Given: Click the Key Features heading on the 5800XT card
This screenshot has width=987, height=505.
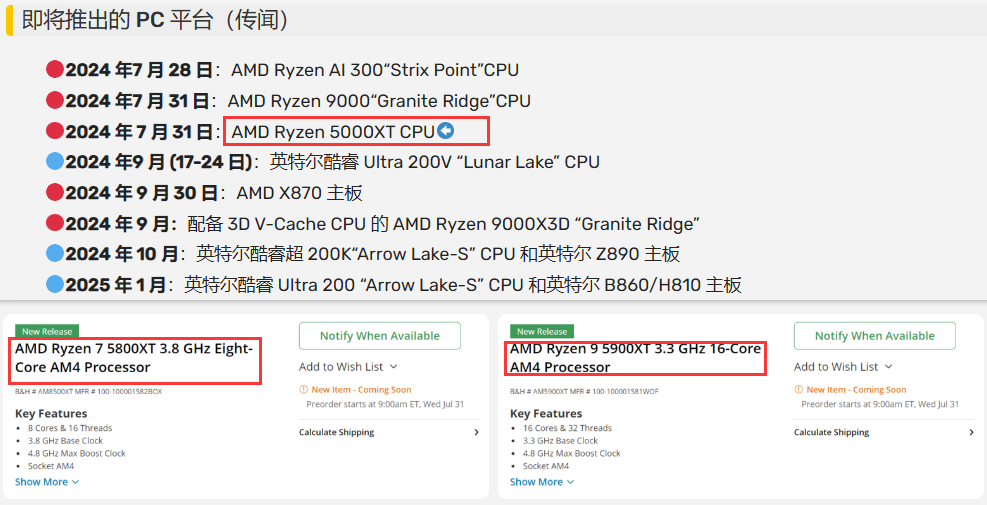Looking at the screenshot, I should [x=51, y=414].
